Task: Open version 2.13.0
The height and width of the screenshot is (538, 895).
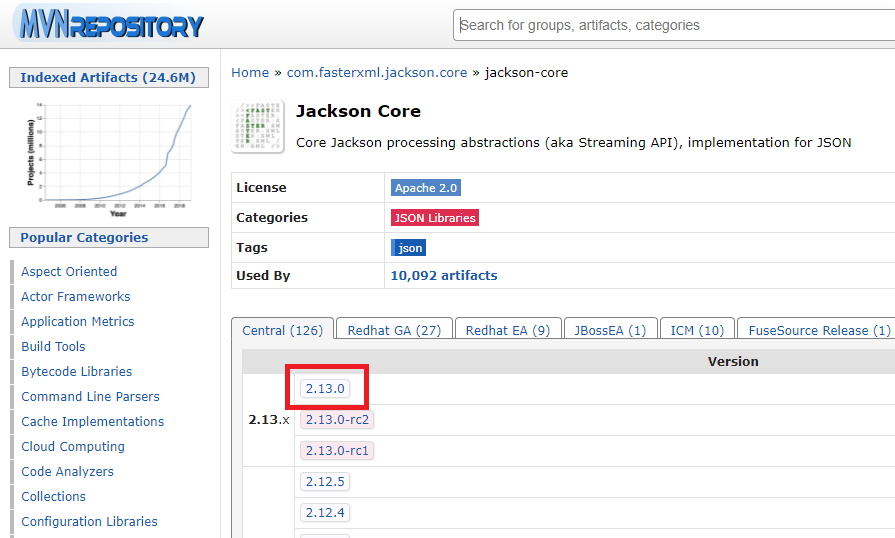Action: (325, 389)
